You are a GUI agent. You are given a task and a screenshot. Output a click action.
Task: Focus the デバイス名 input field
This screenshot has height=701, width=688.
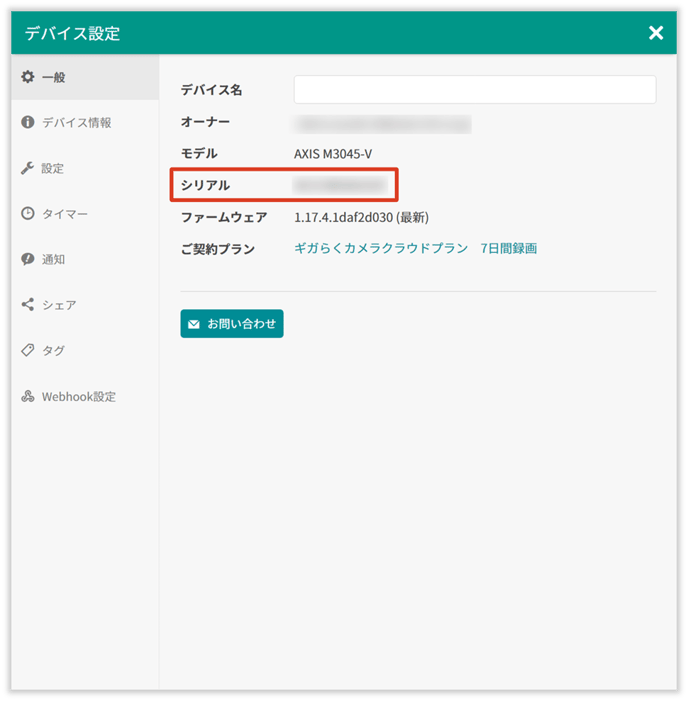pyautogui.click(x=474, y=90)
